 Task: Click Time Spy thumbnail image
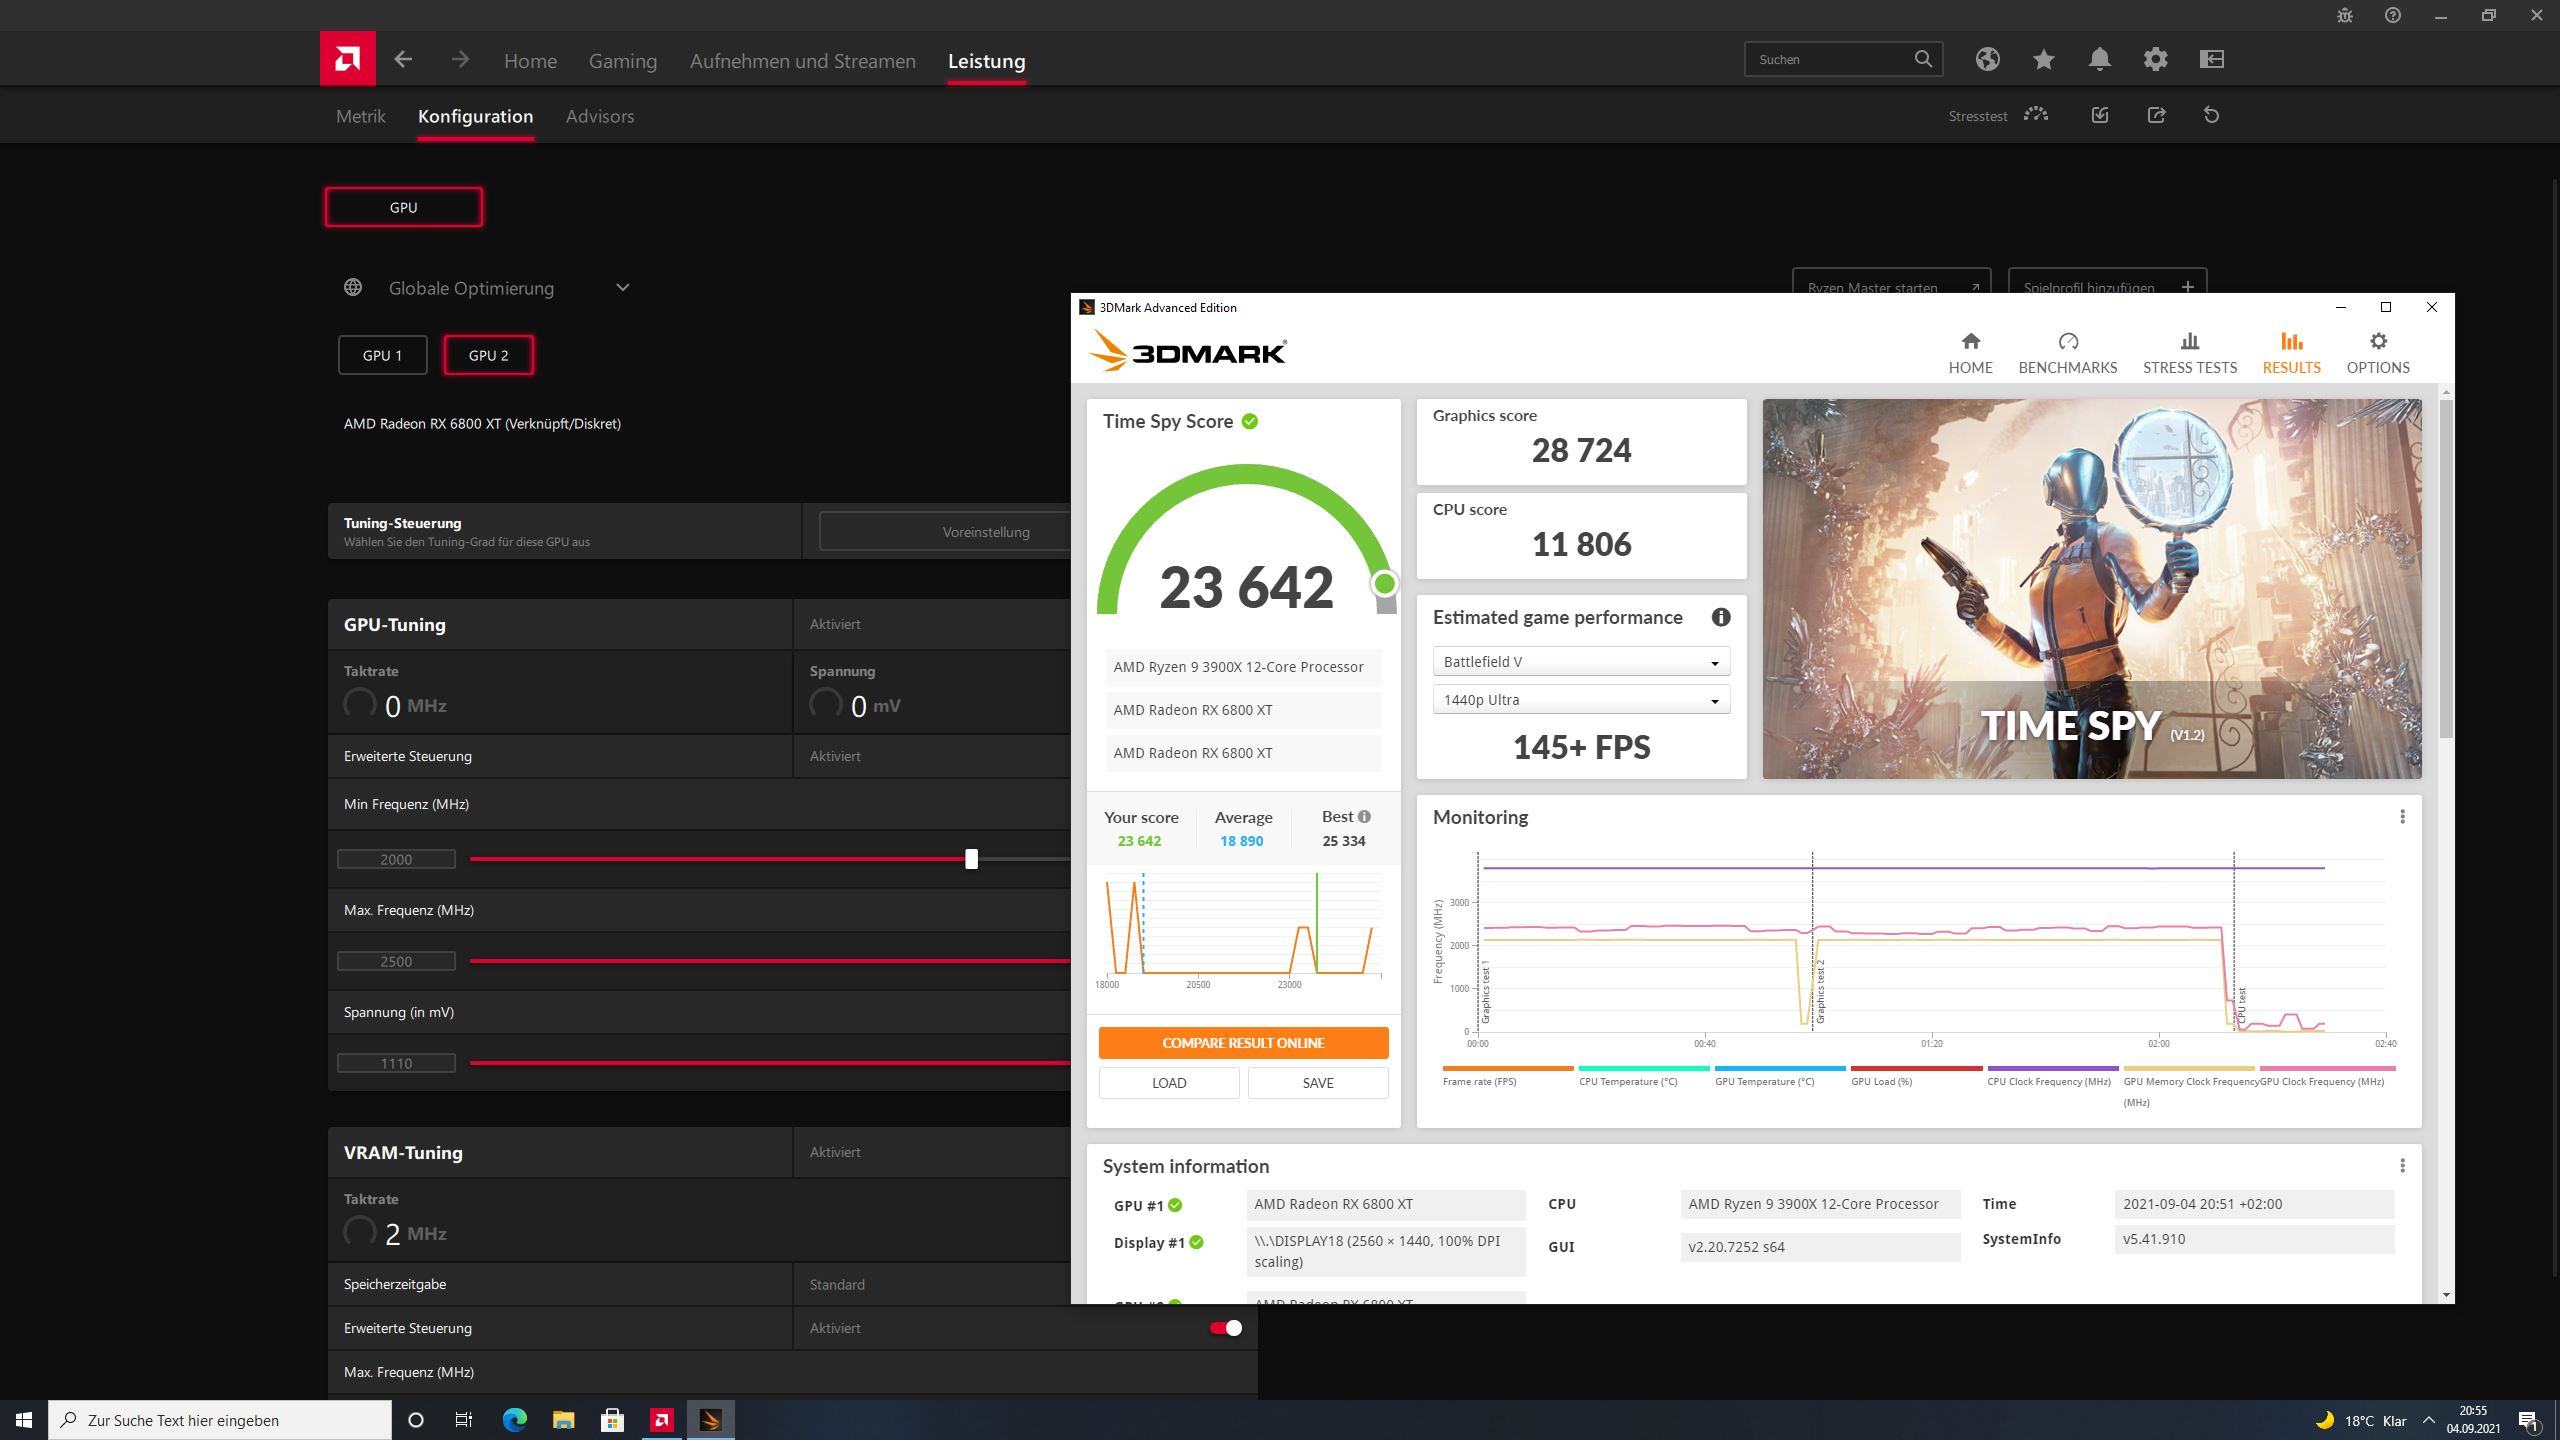pos(2091,589)
